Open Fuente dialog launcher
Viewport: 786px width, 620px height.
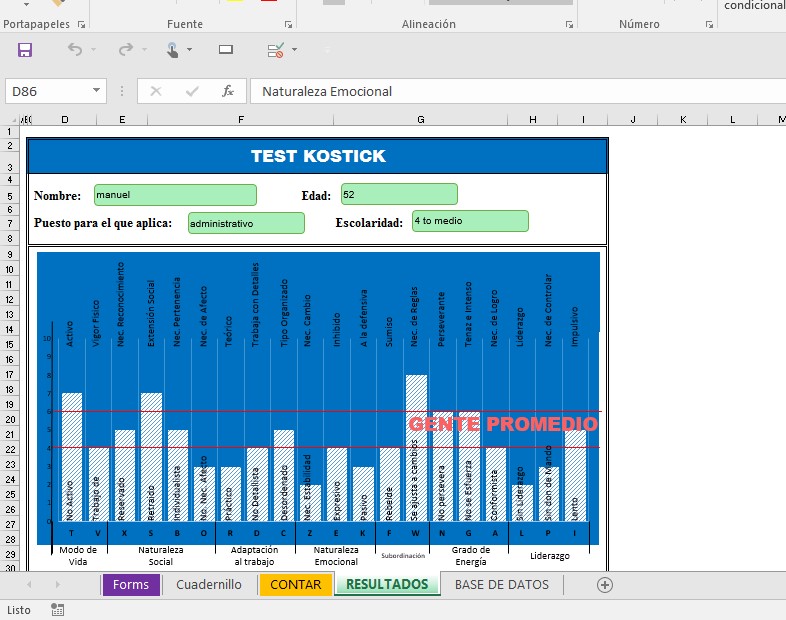pyautogui.click(x=288, y=24)
